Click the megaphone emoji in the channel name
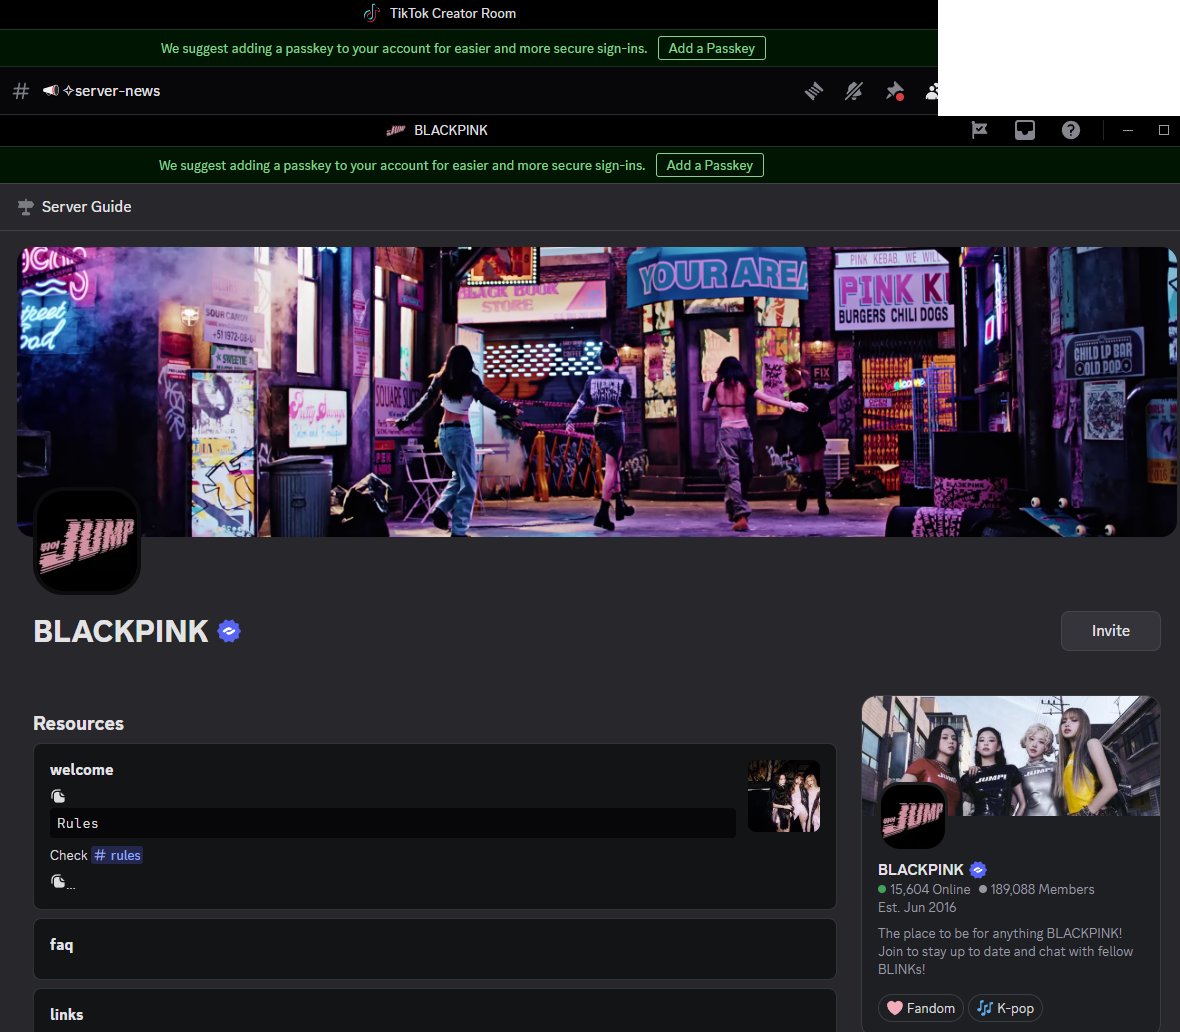The height and width of the screenshot is (1032, 1180). point(50,90)
